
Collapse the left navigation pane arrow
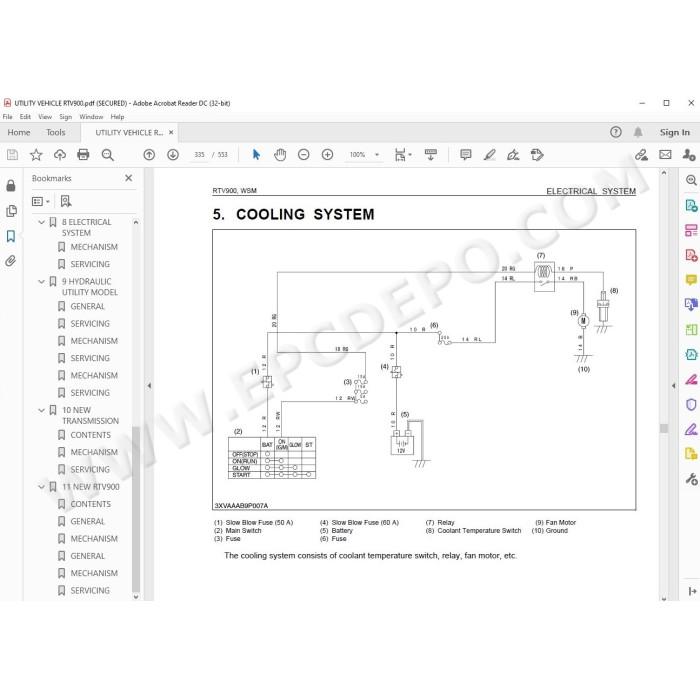(x=149, y=385)
